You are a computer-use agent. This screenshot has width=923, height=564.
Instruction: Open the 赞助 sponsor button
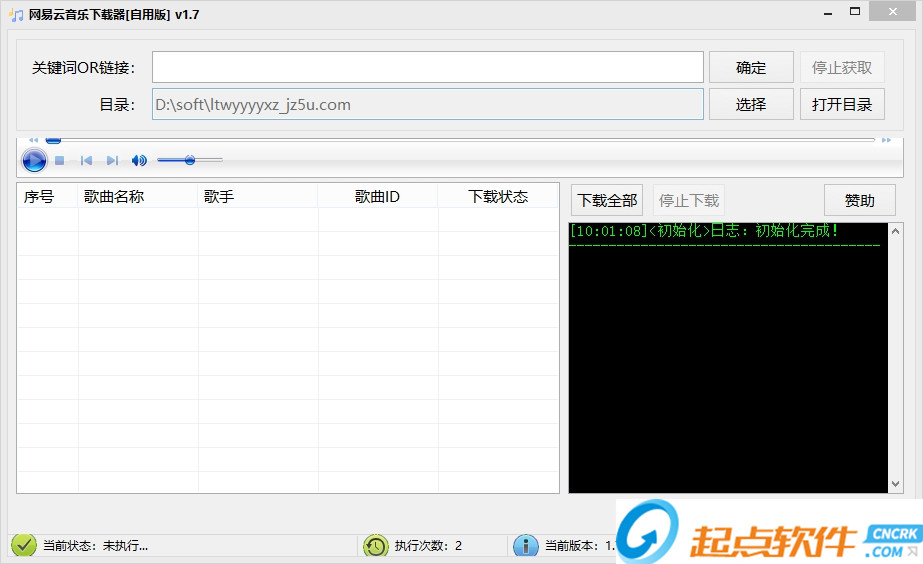pos(859,200)
